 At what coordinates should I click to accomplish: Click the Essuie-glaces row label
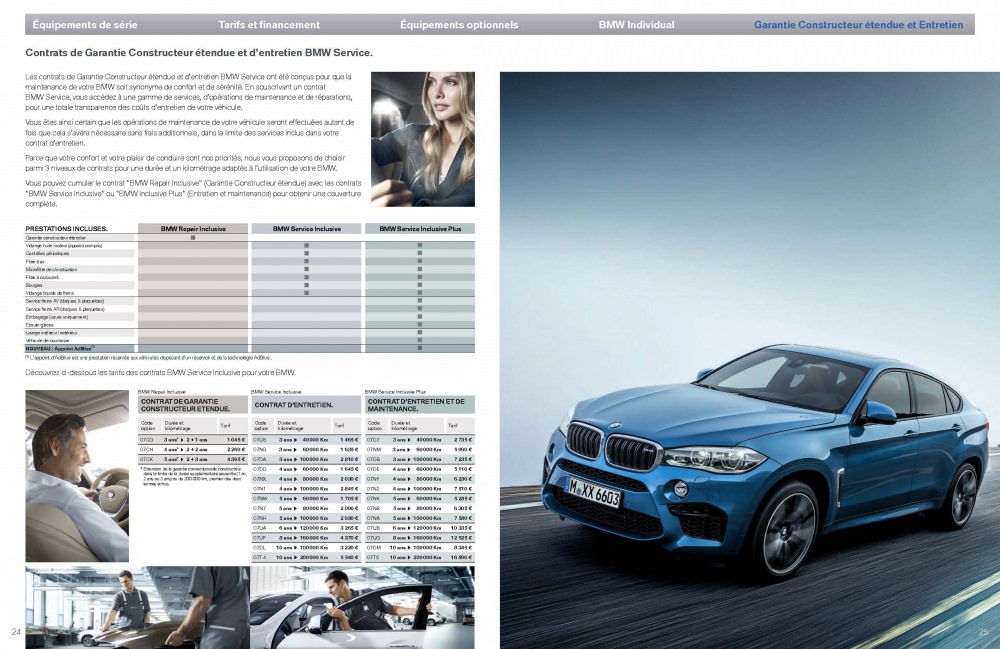[x=40, y=324]
